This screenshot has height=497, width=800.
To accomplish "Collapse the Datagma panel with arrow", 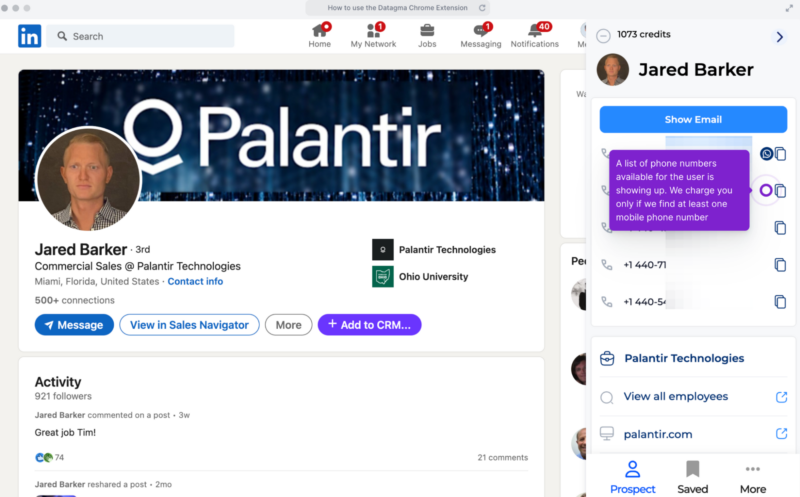I will point(779,37).
